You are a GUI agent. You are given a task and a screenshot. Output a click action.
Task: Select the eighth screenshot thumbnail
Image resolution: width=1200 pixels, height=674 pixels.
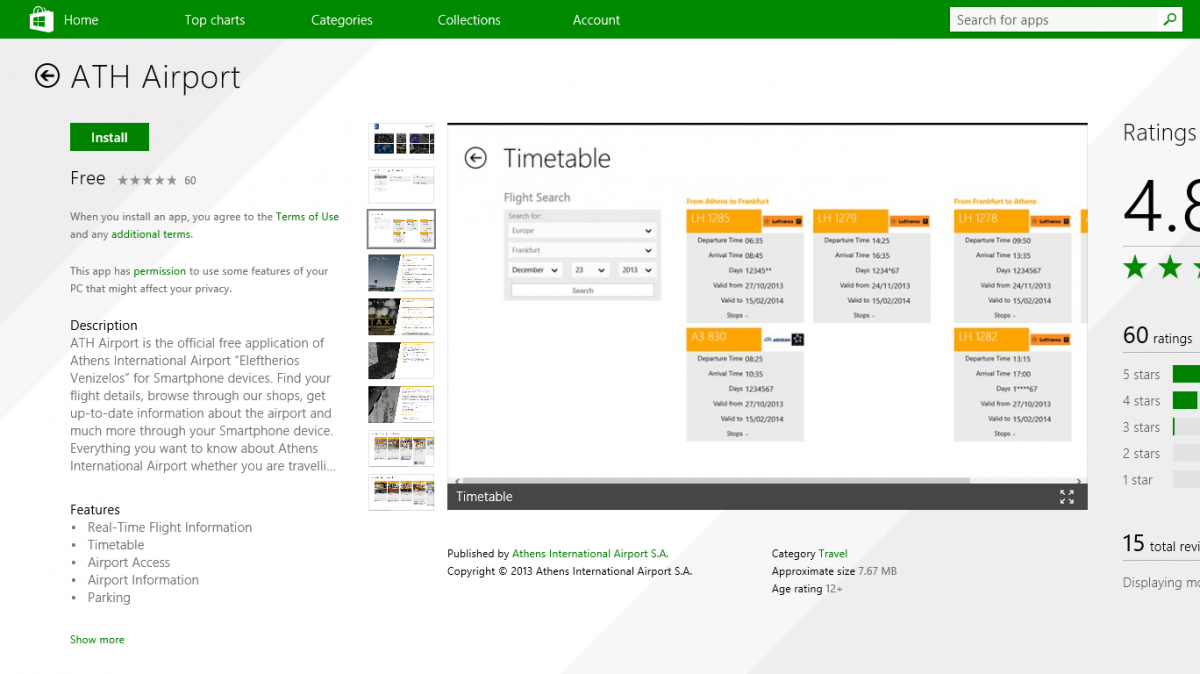pos(401,448)
